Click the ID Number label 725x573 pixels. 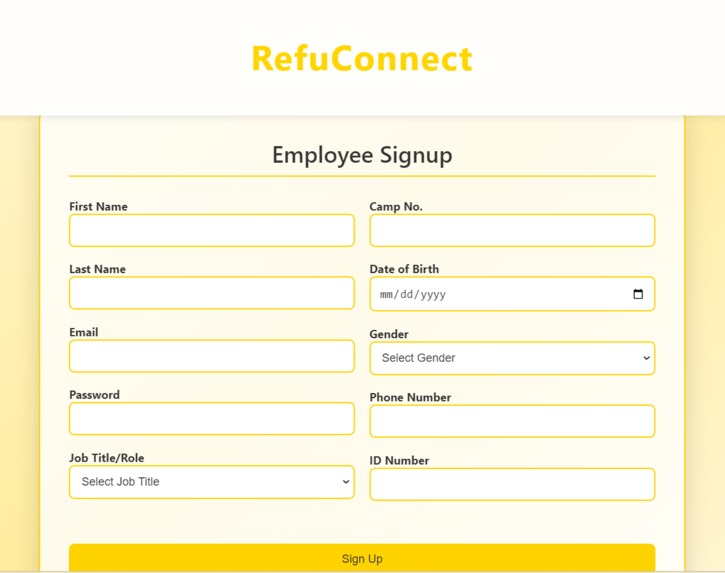399,460
